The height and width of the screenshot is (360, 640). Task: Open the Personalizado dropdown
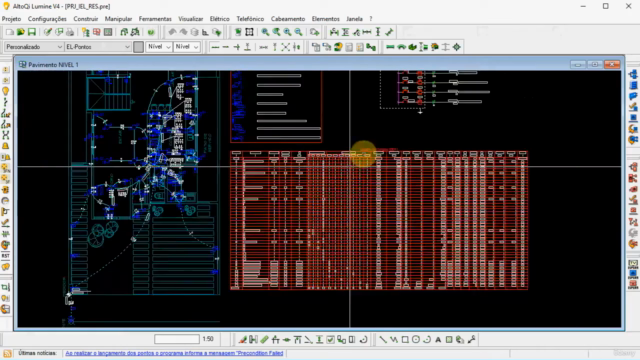click(x=34, y=47)
